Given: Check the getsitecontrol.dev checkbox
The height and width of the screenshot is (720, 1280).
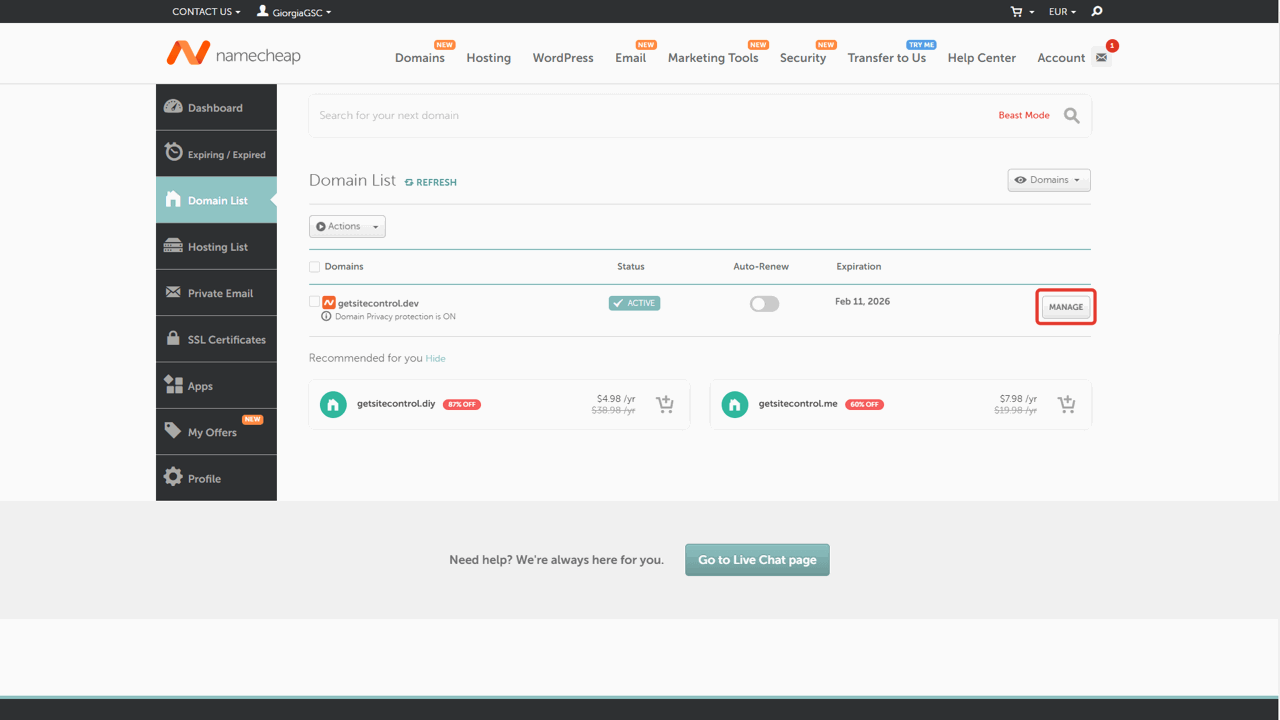Looking at the screenshot, I should point(315,302).
